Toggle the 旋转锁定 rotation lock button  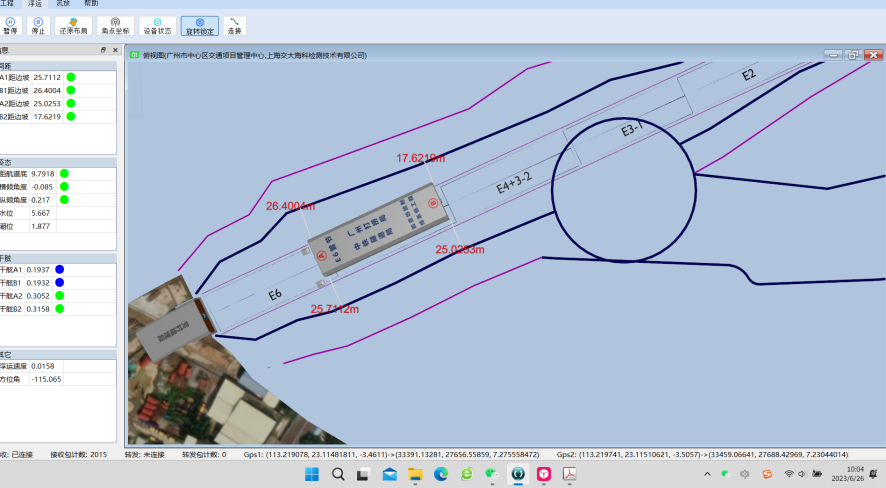click(200, 26)
